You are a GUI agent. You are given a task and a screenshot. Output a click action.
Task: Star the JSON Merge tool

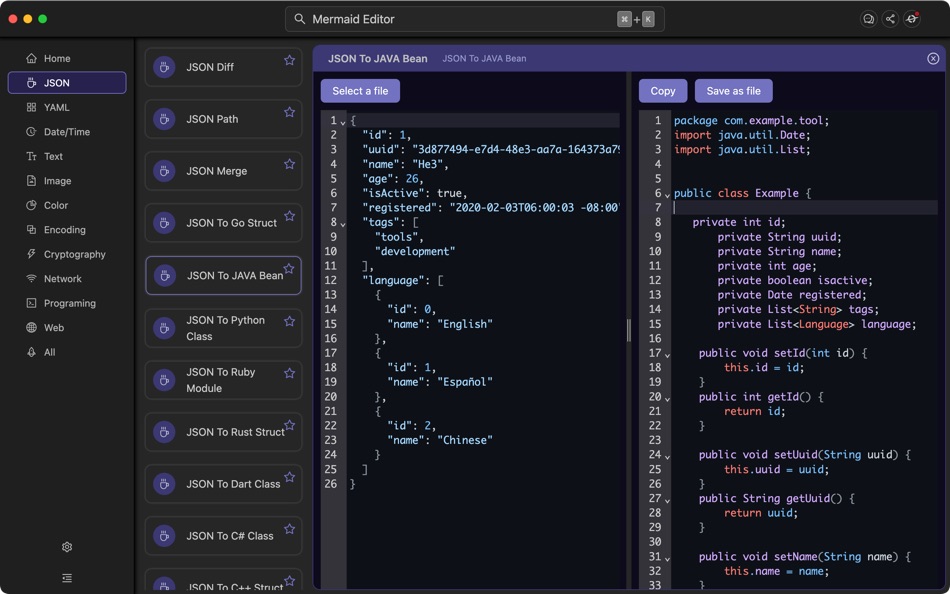290,164
